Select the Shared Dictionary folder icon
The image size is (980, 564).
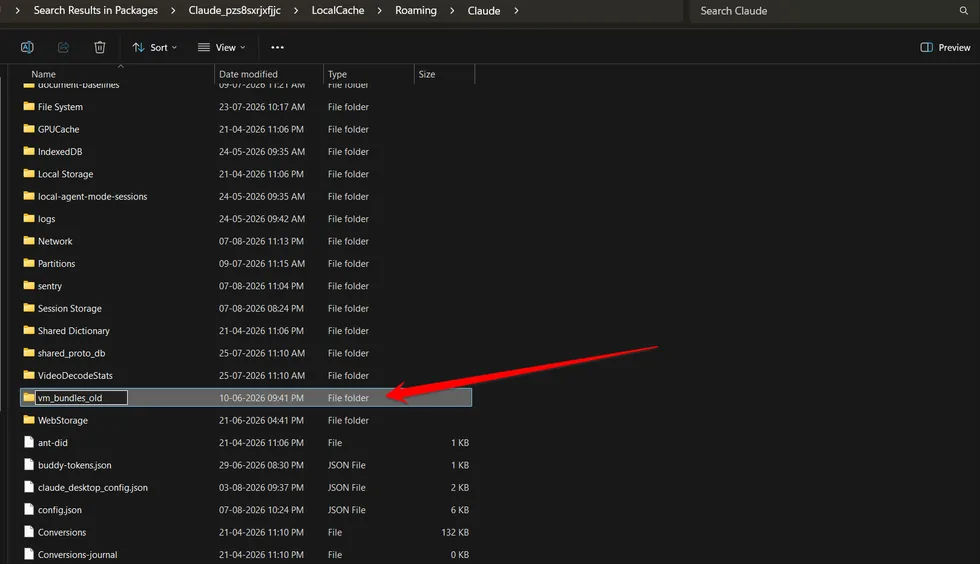tap(29, 330)
